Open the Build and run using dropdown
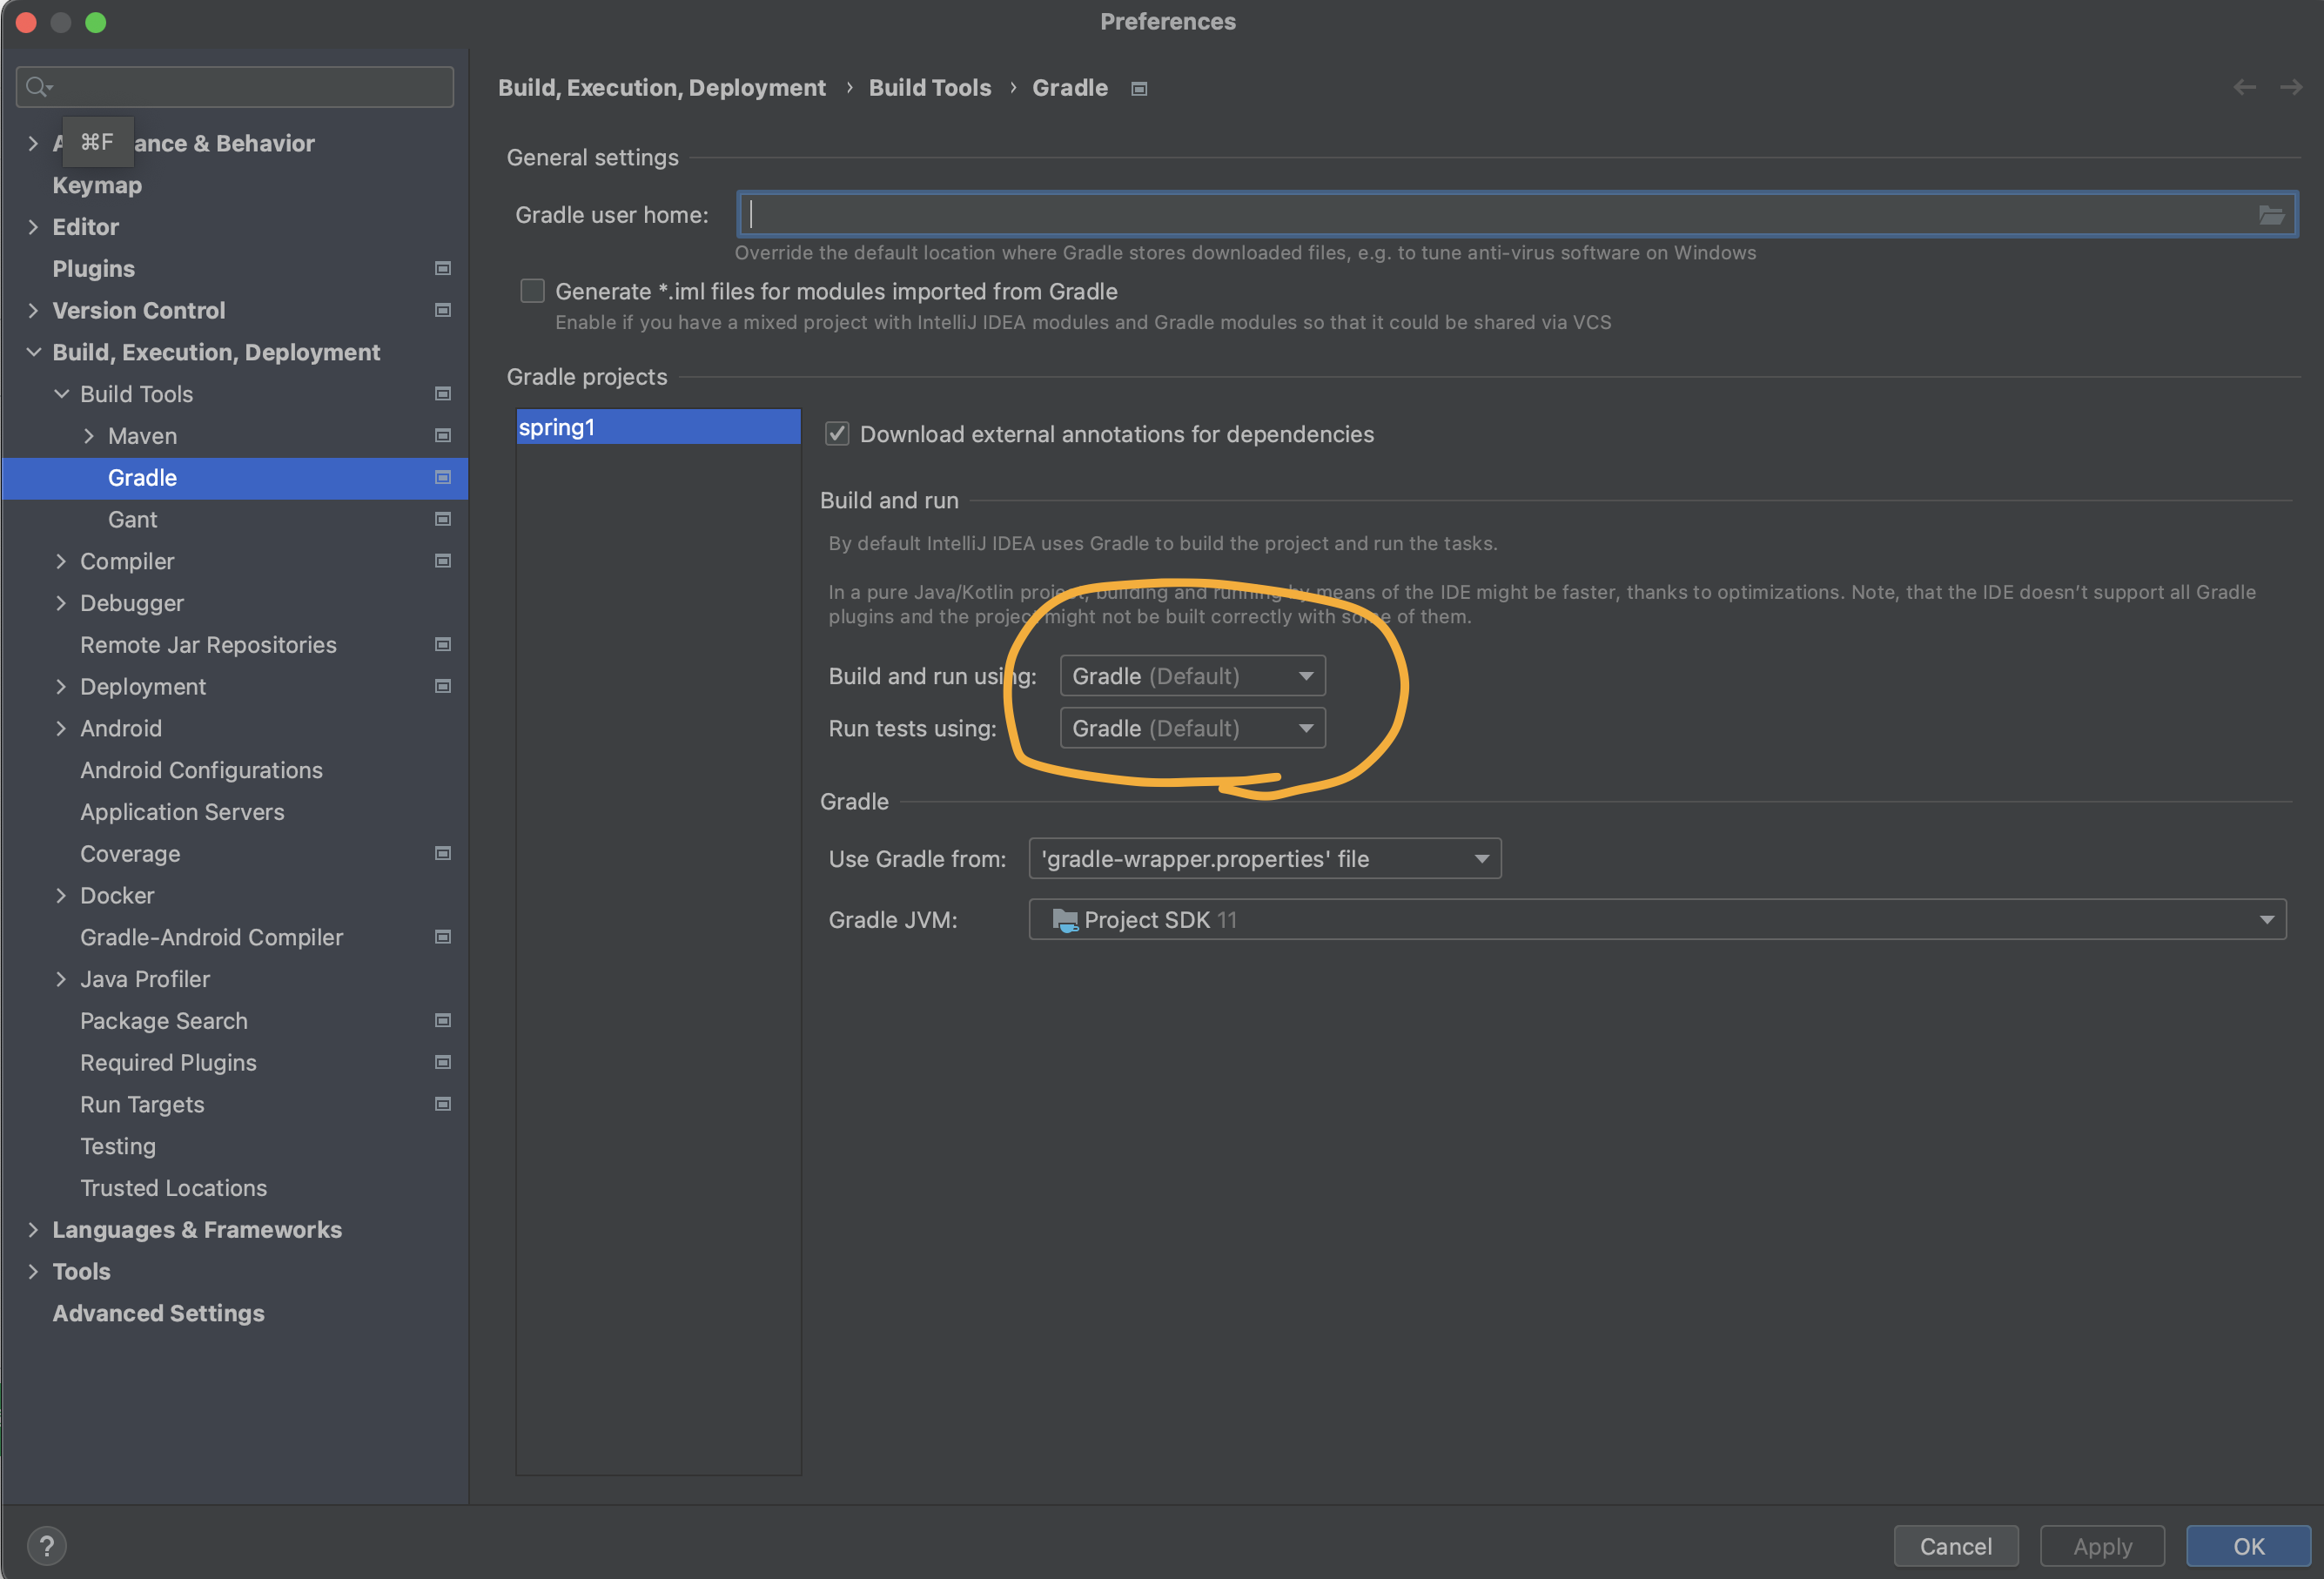2324x1579 pixels. point(1192,676)
